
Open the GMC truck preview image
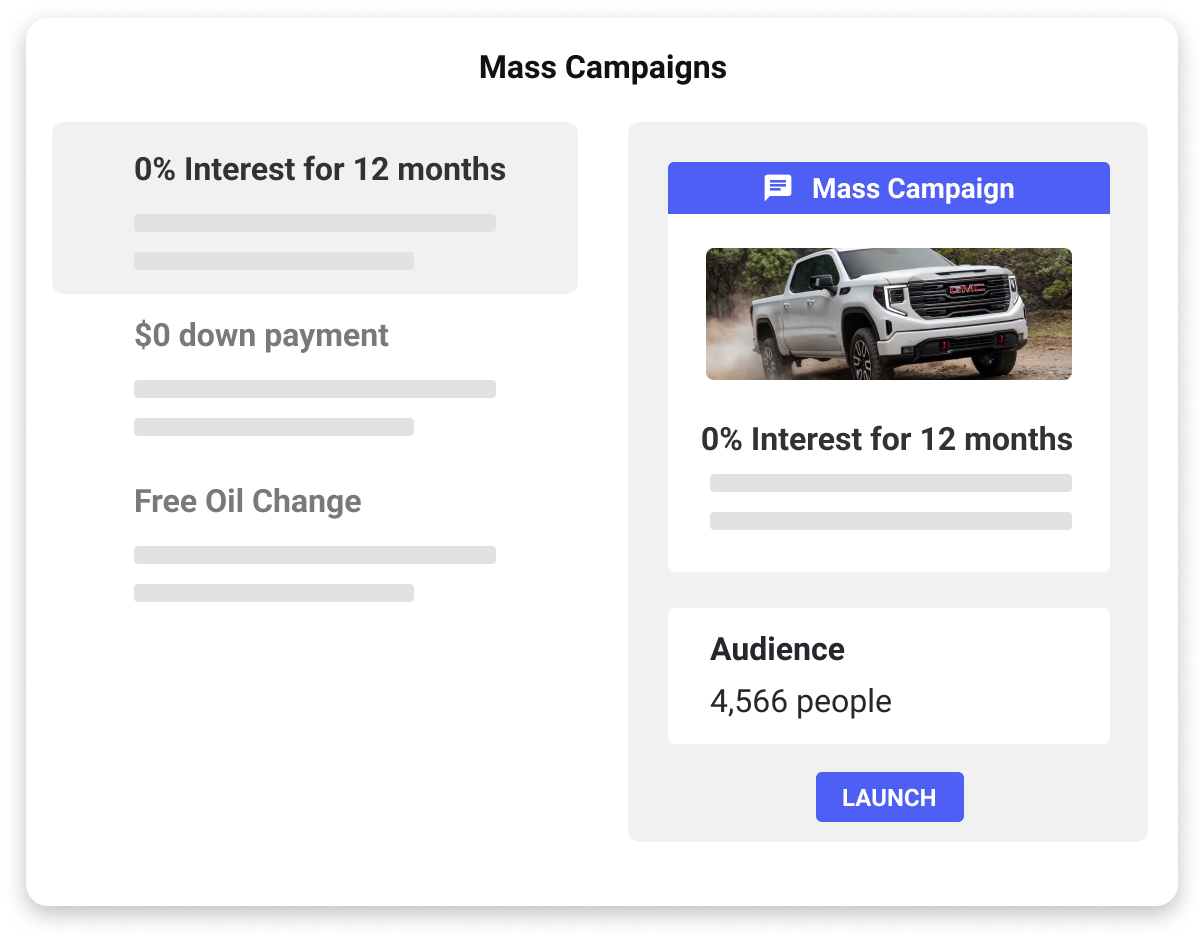point(889,314)
